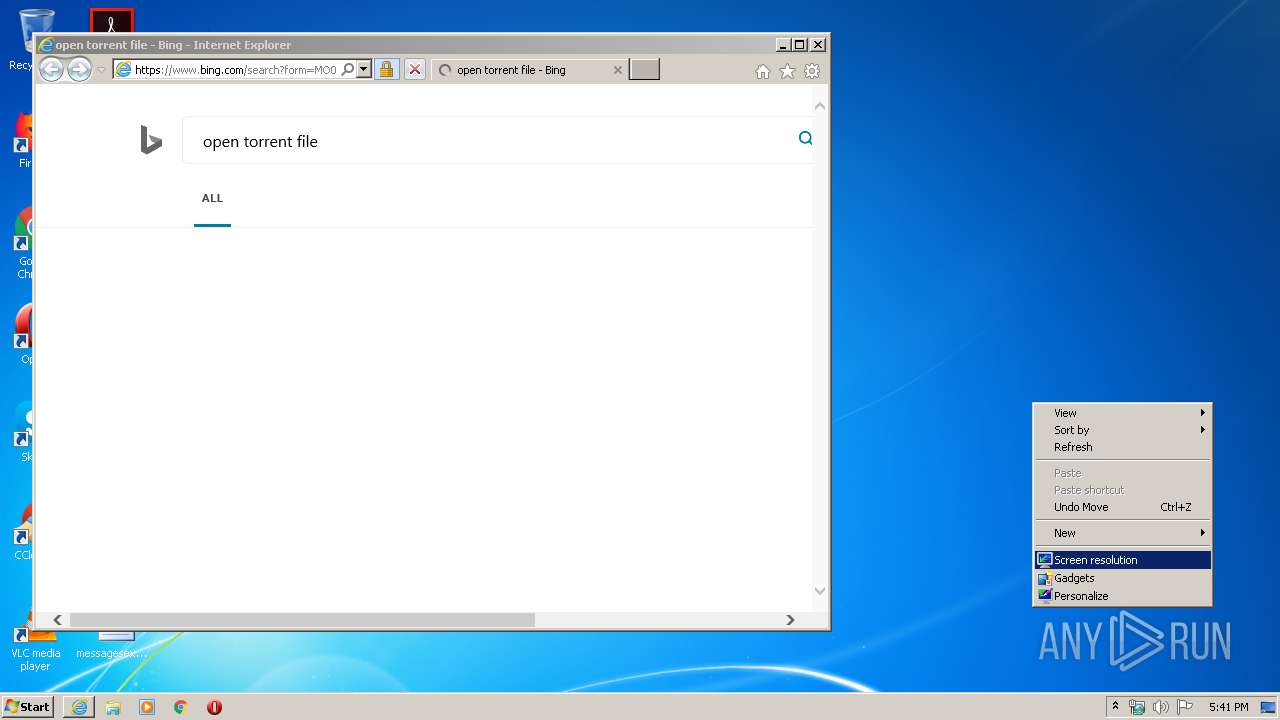Close the 'open torrent file - Bing' tab
Viewport: 1280px width, 720px height.
click(x=617, y=70)
